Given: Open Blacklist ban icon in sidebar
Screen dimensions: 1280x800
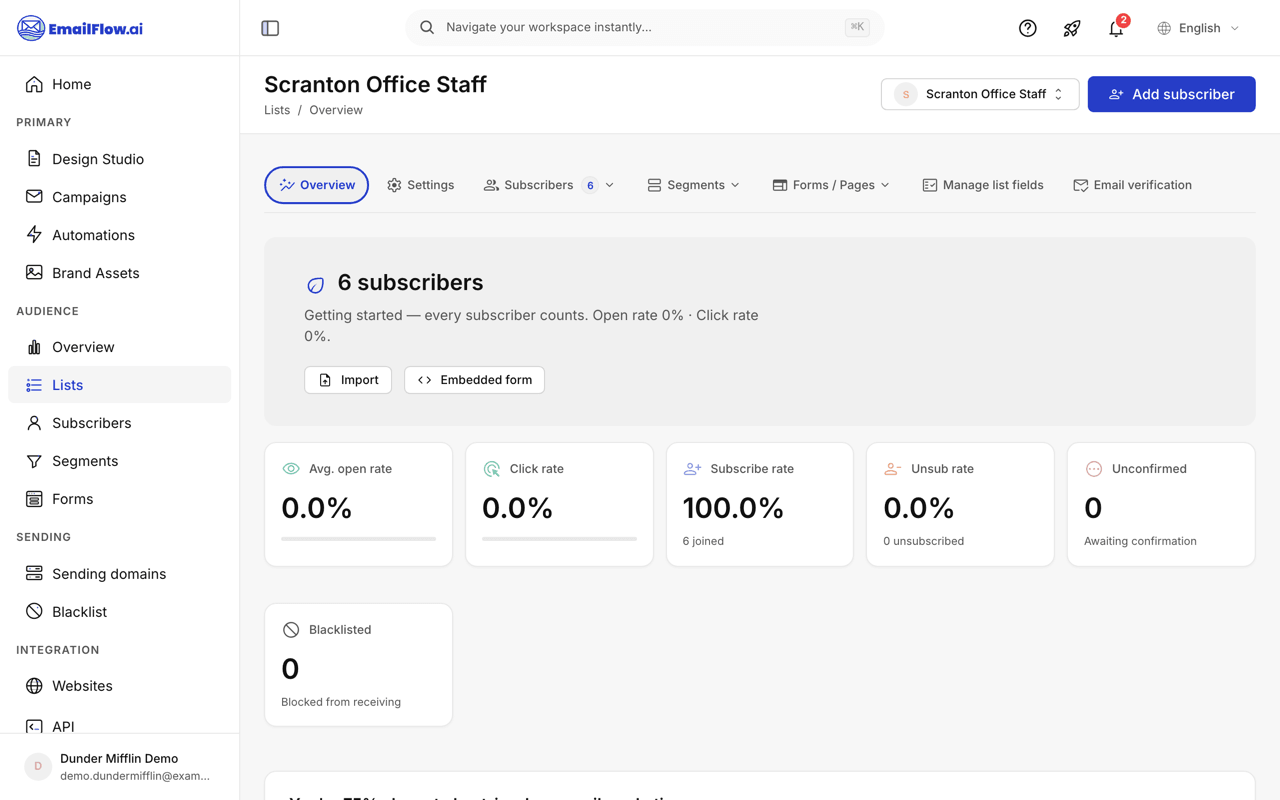Looking at the screenshot, I should [34, 612].
